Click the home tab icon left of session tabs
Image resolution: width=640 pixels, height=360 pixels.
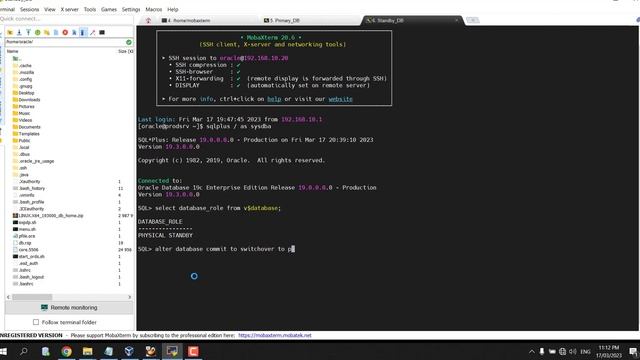click(148, 20)
